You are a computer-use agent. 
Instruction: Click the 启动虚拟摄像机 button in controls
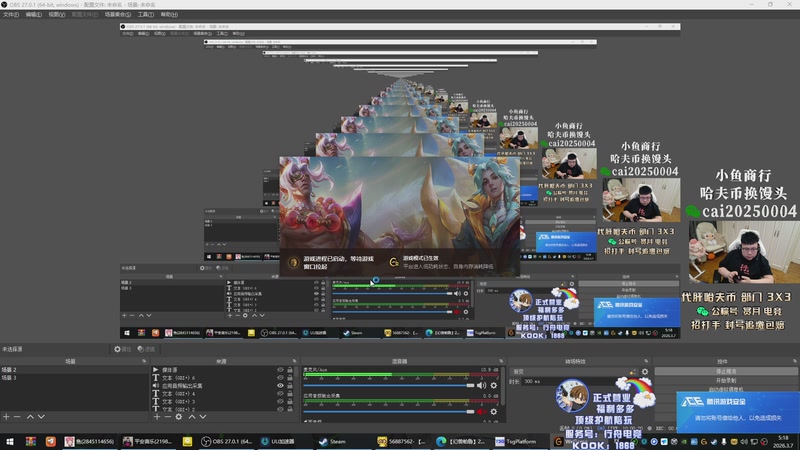[726, 389]
